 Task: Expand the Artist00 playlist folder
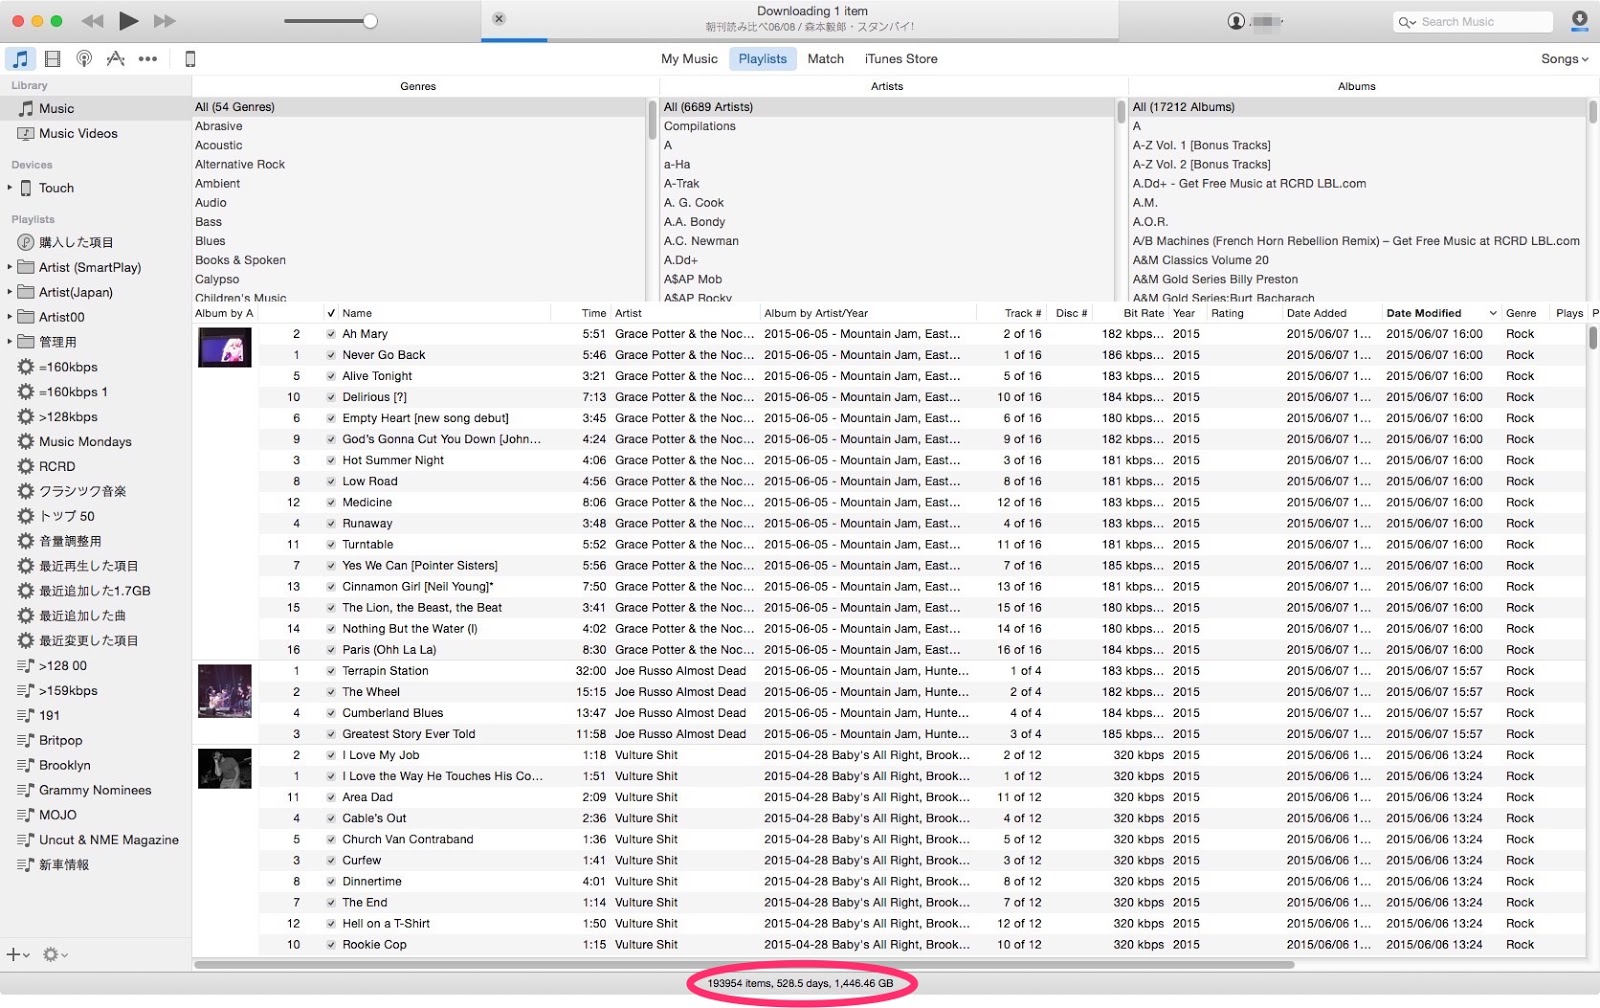pyautogui.click(x=10, y=316)
